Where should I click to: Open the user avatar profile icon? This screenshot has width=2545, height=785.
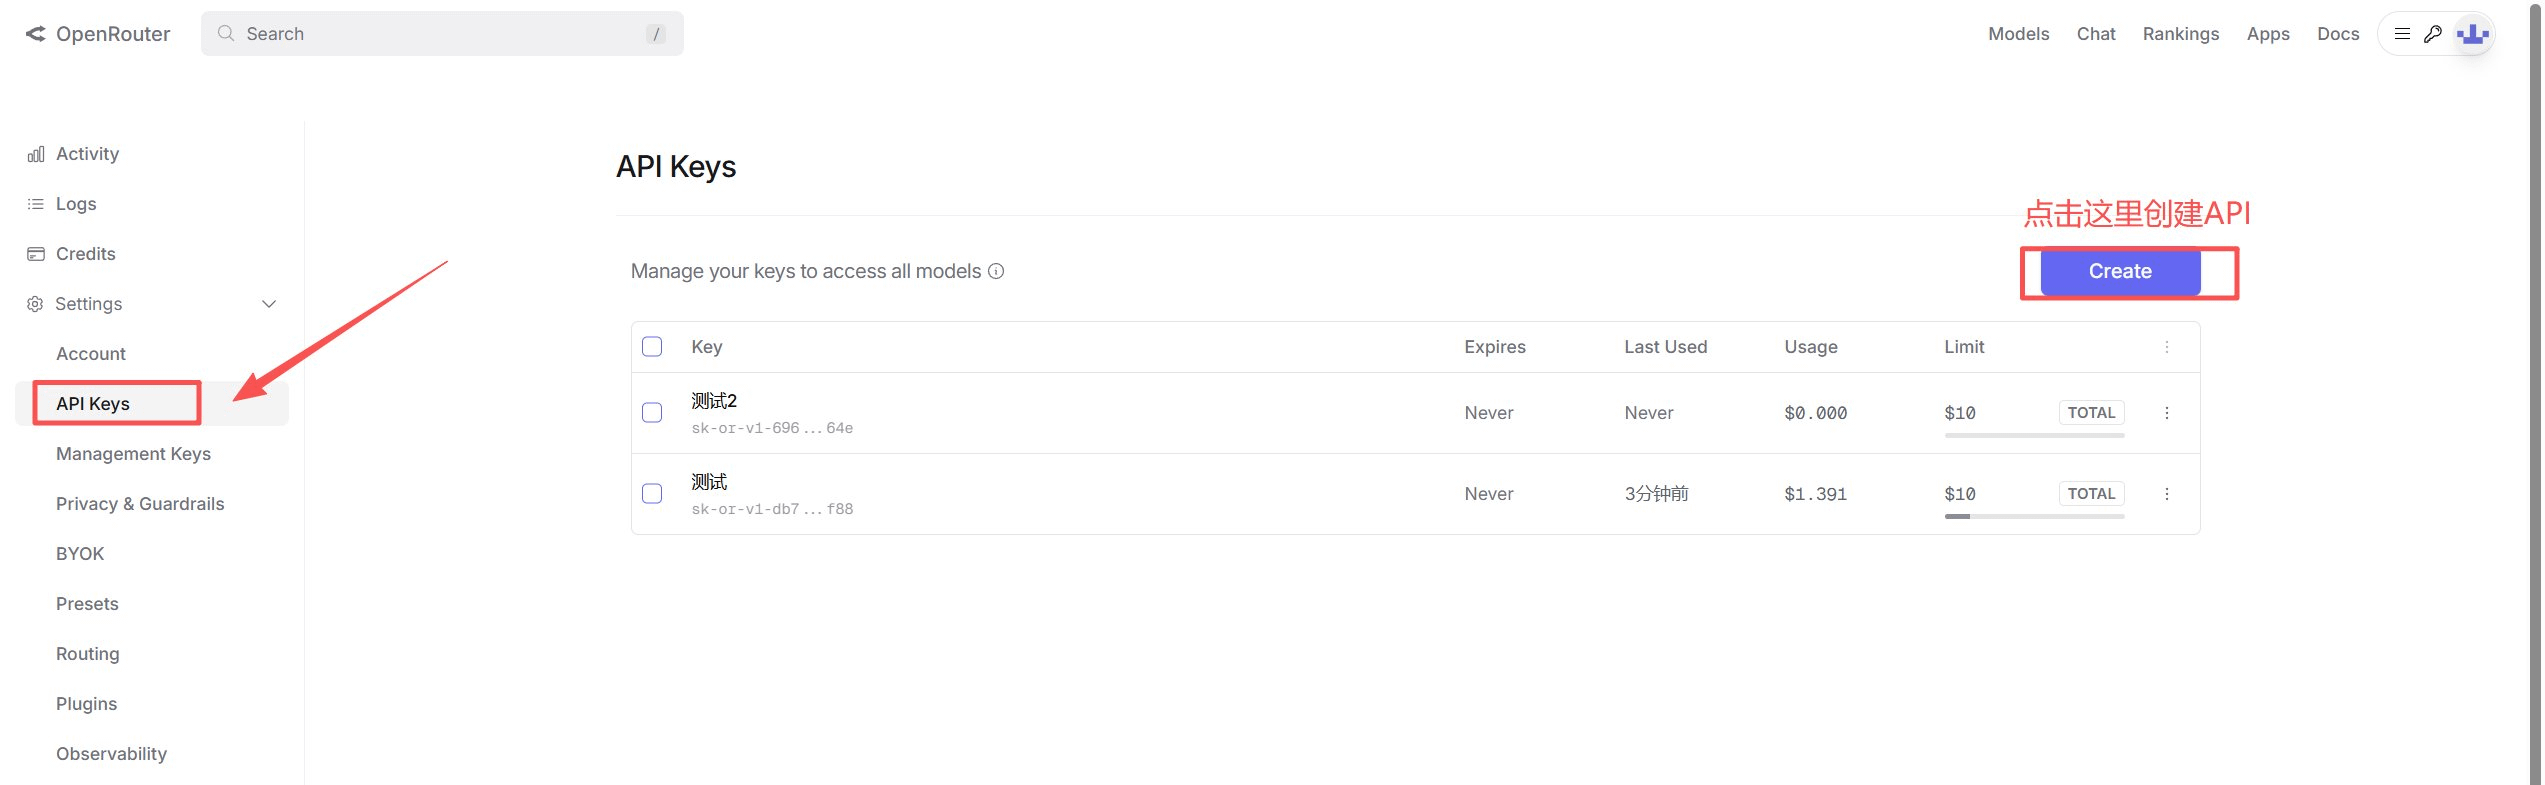2472,34
